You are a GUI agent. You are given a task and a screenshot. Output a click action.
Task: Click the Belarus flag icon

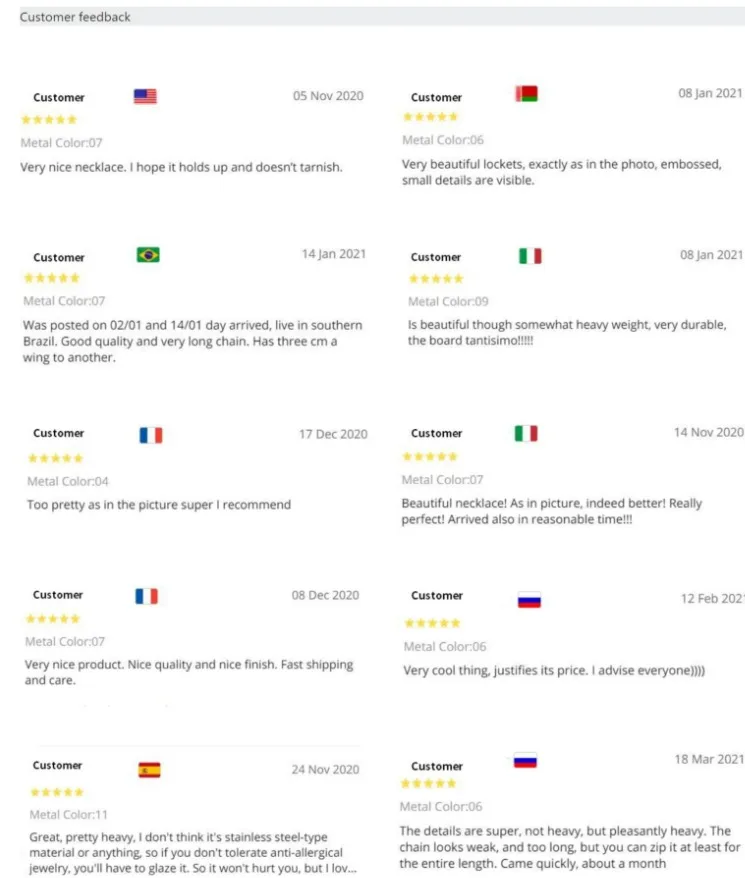coord(526,95)
